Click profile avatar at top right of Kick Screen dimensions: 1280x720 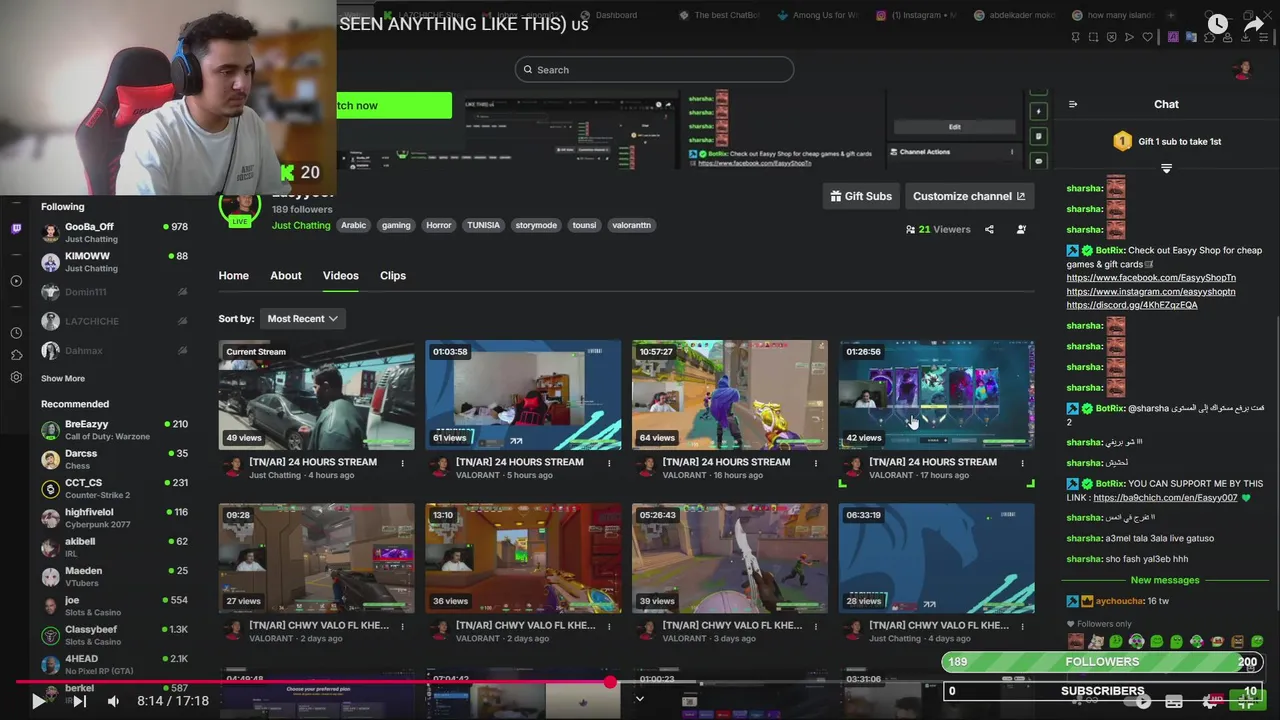(1243, 69)
